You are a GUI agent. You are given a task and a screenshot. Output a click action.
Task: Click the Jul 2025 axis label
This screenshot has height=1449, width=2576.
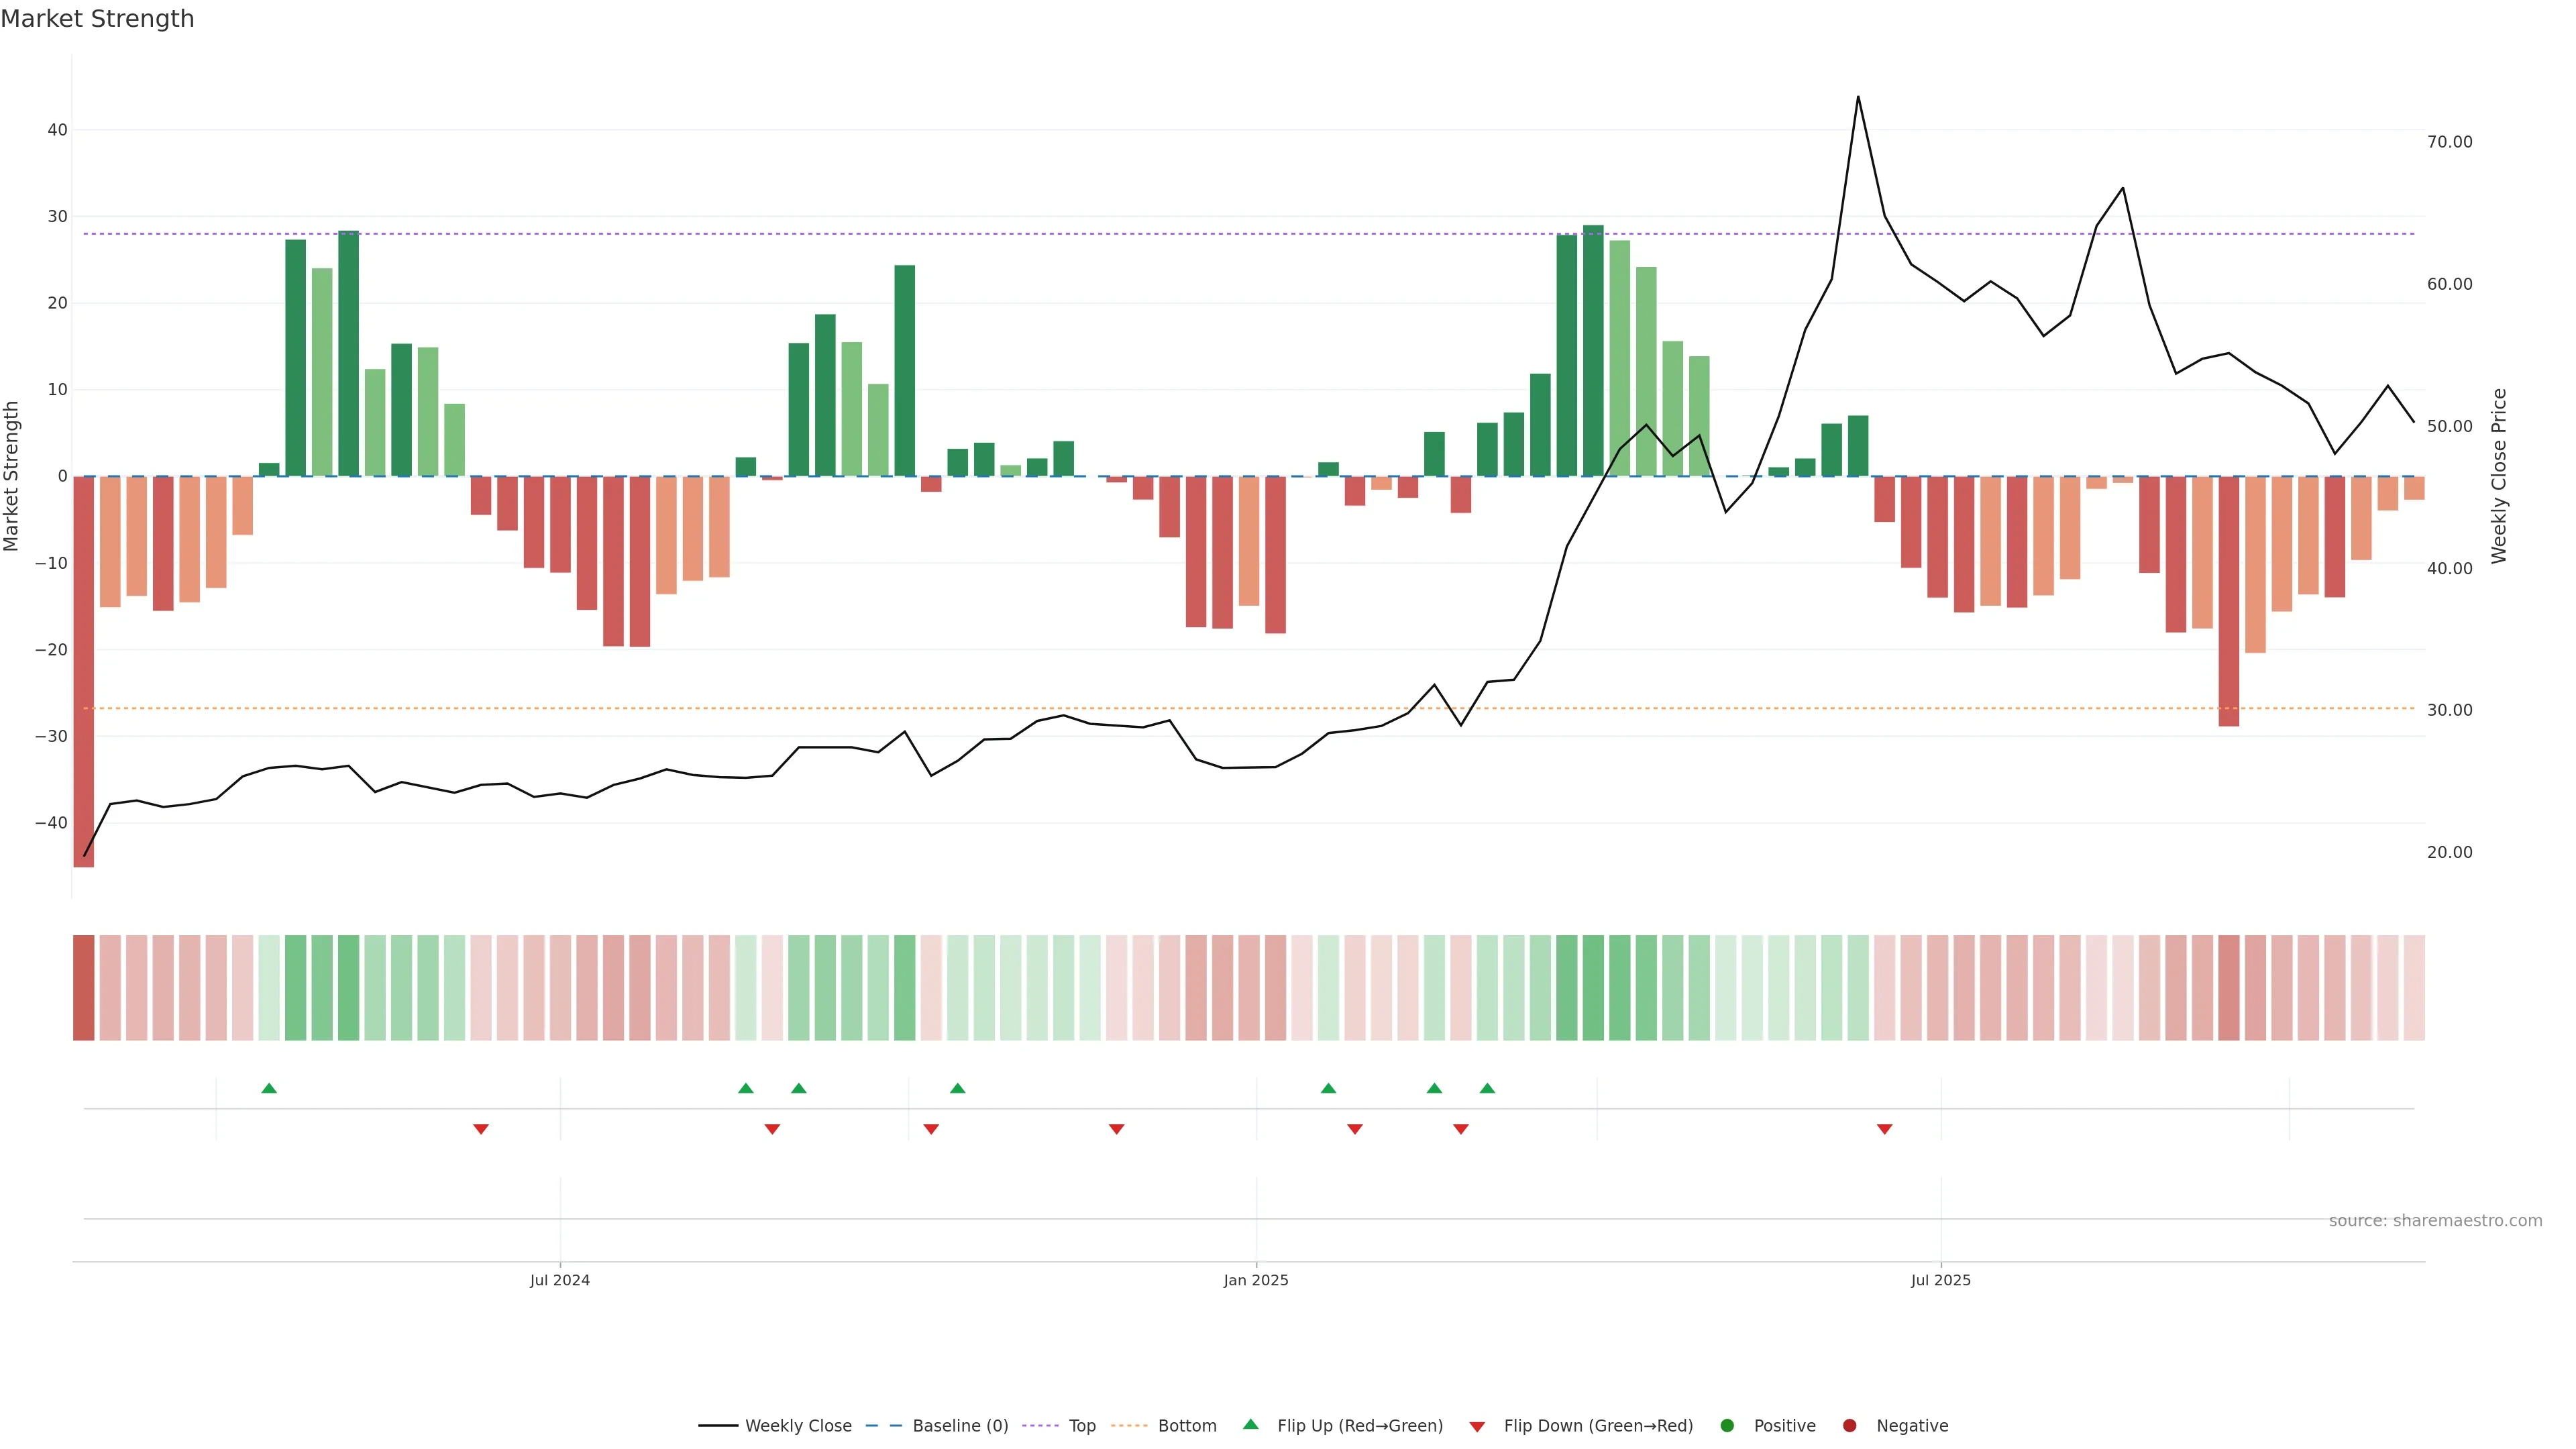point(1940,1280)
